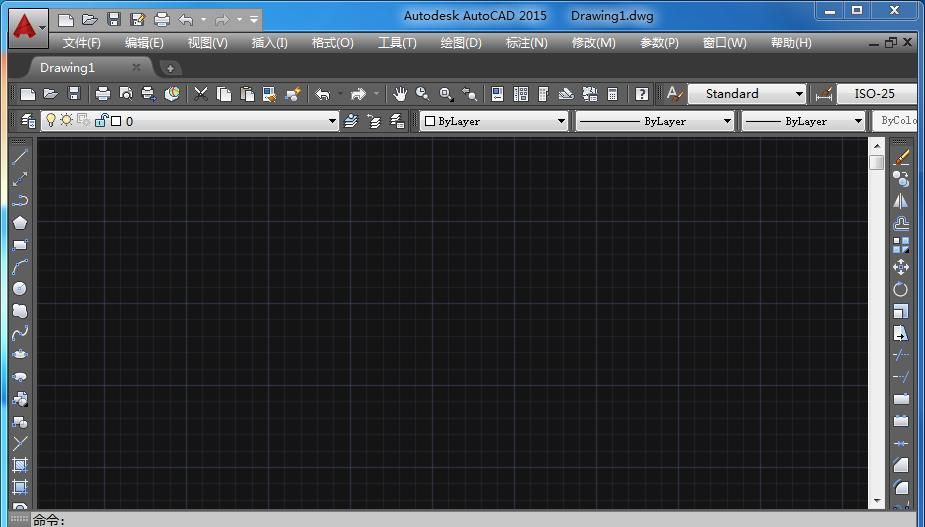The width and height of the screenshot is (925, 527).
Task: Select the Rotate modify tool
Action: pyautogui.click(x=901, y=289)
